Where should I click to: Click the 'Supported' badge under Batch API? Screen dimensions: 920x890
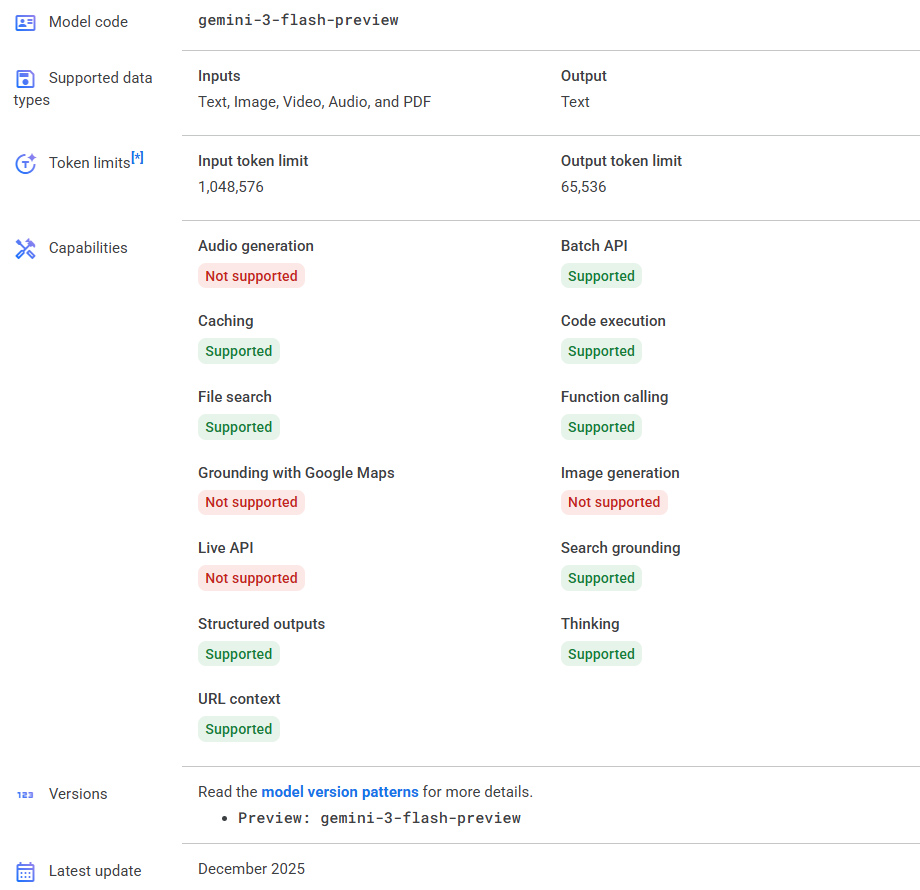tap(601, 276)
